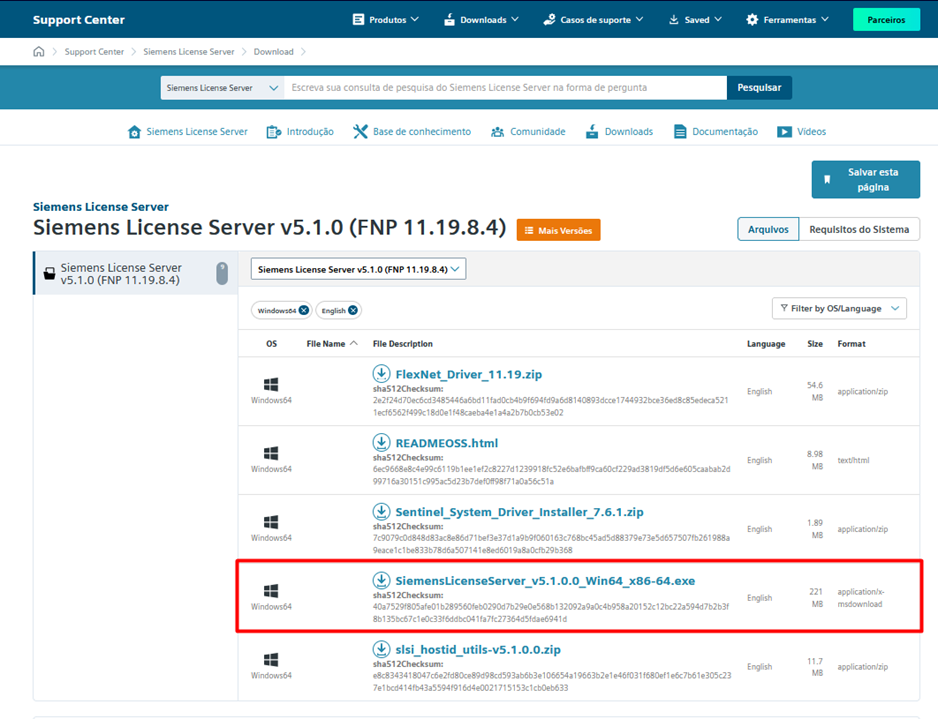Select the Arquivos tab
The image size is (938, 719).
click(768, 229)
